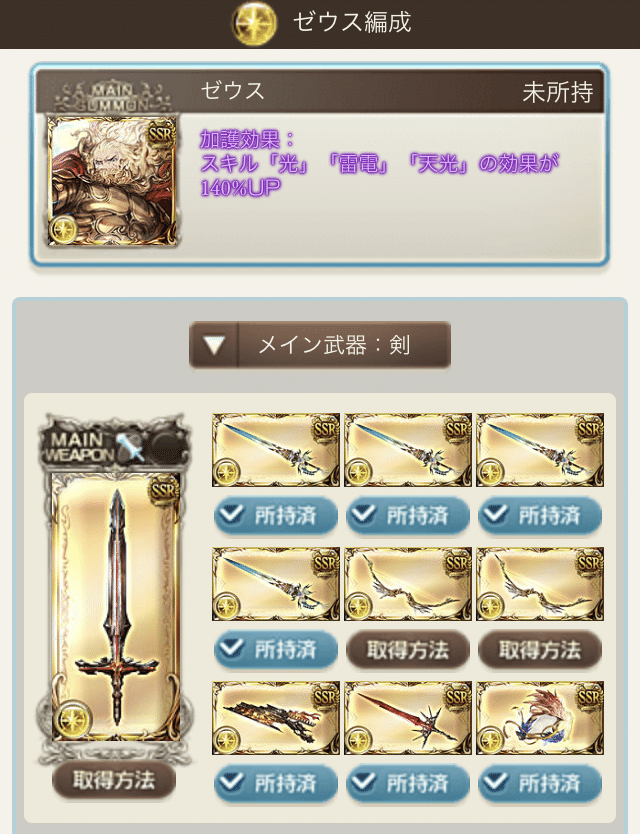The width and height of the screenshot is (640, 834).
Task: Toggle 所持済 under the top-right lance
Action: pos(539,515)
